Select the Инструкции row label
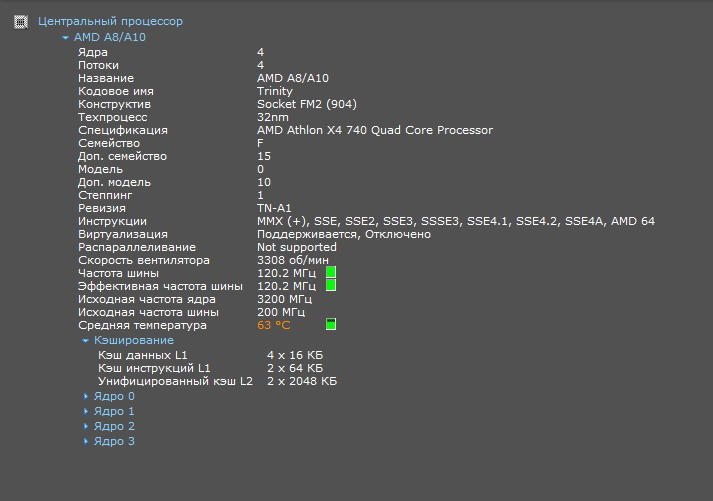This screenshot has width=713, height=501. tap(113, 221)
